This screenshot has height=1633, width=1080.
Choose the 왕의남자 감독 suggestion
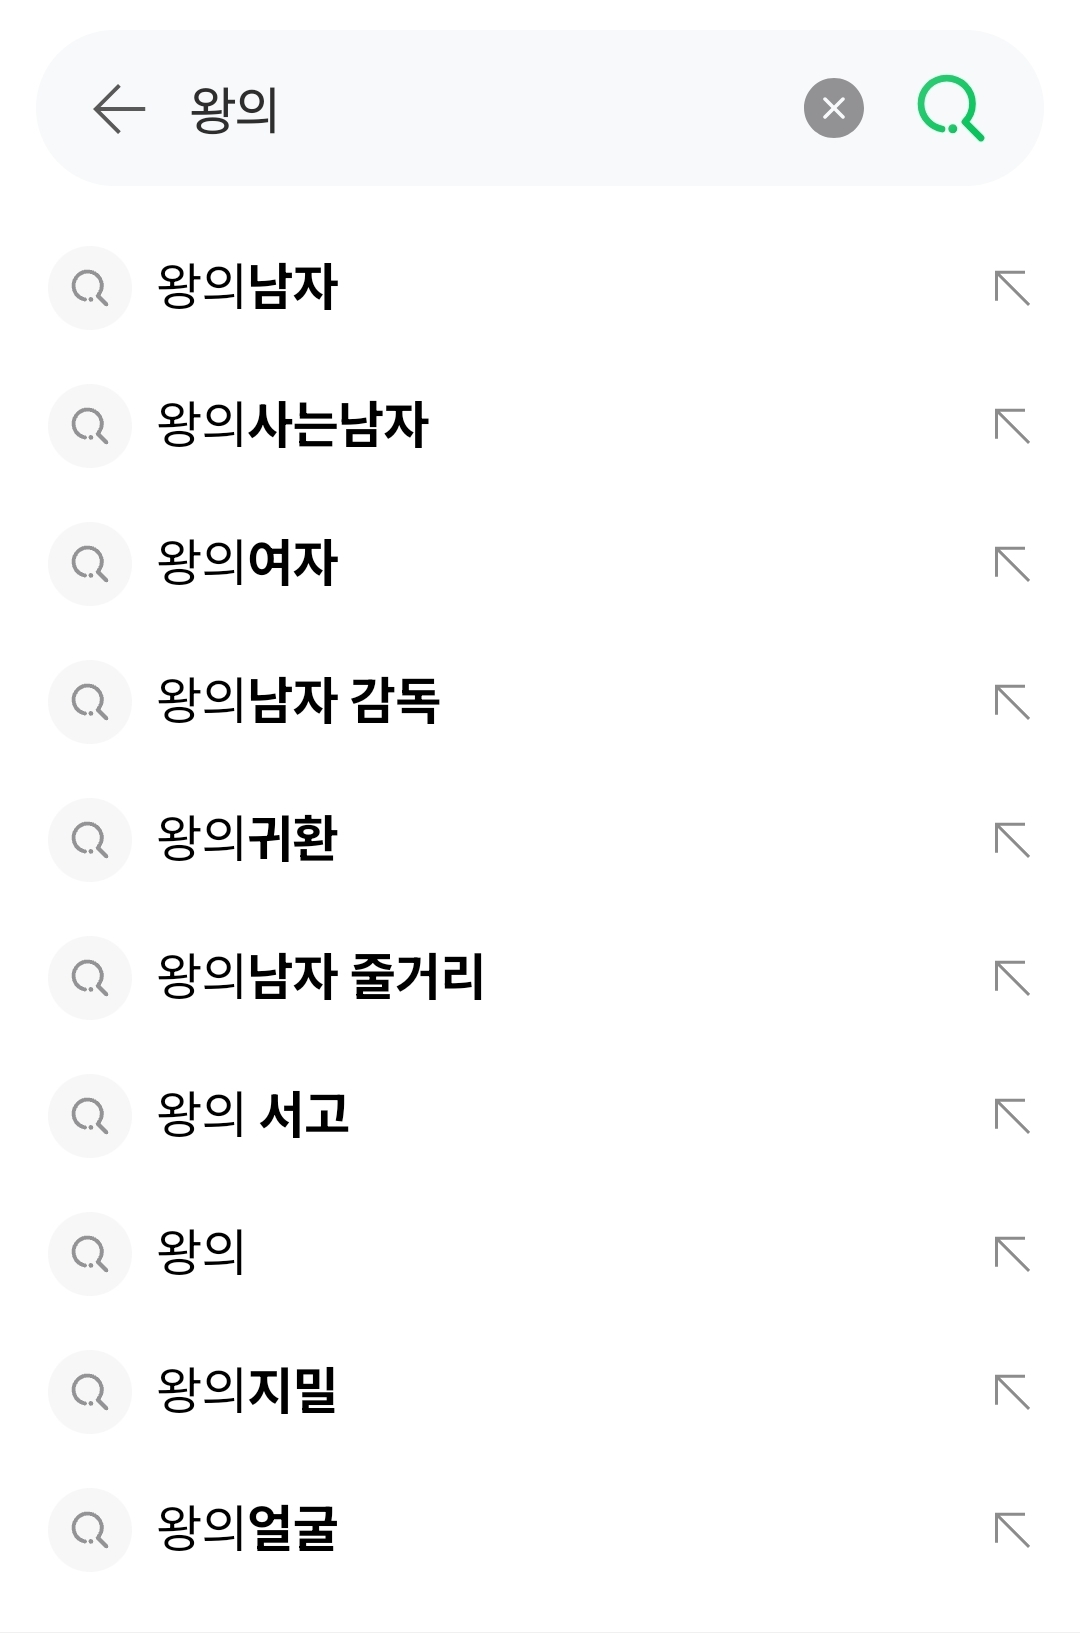tap(299, 702)
